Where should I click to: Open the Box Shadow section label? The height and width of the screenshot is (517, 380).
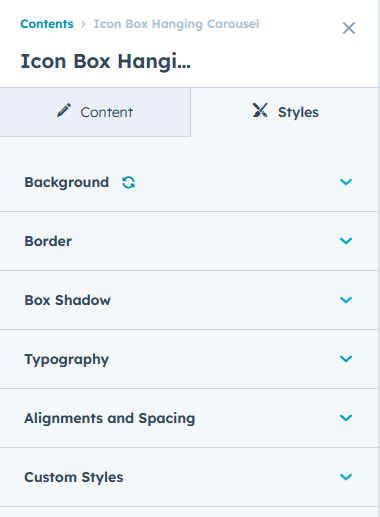pos(67,300)
